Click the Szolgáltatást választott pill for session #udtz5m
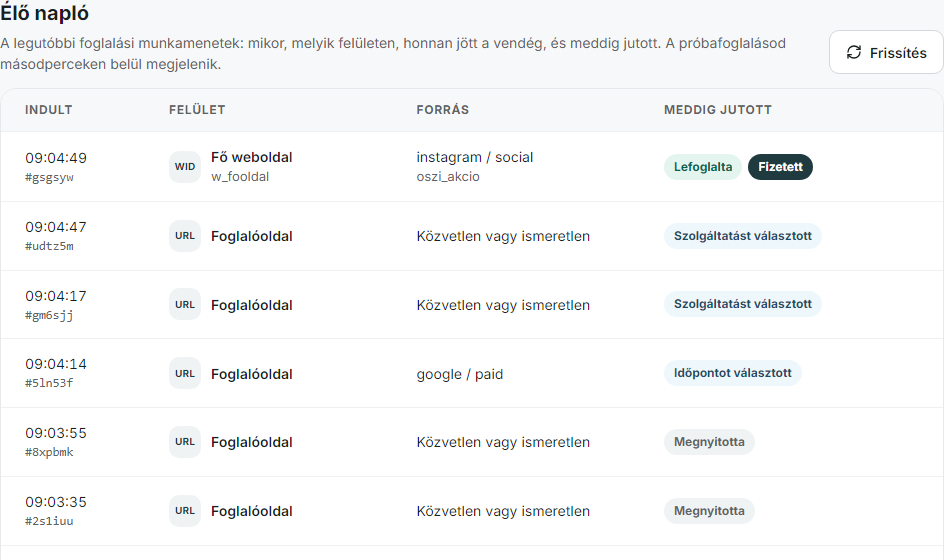944x560 pixels. 742,235
